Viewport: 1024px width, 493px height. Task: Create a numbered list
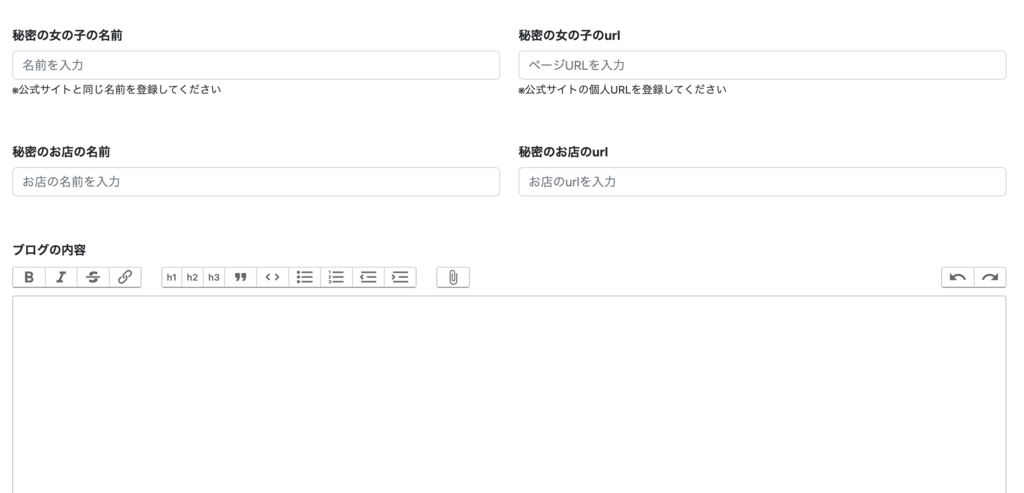[337, 277]
